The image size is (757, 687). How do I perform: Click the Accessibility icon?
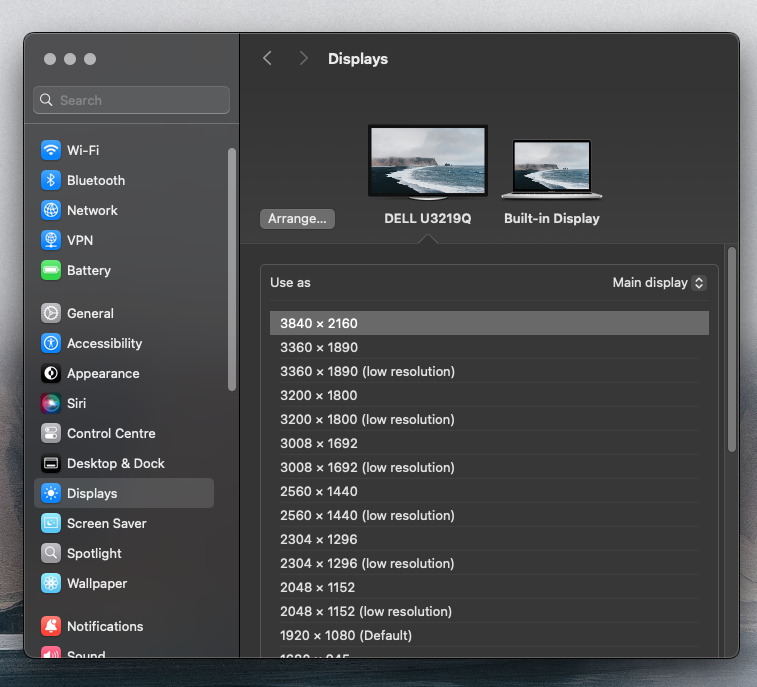(51, 343)
